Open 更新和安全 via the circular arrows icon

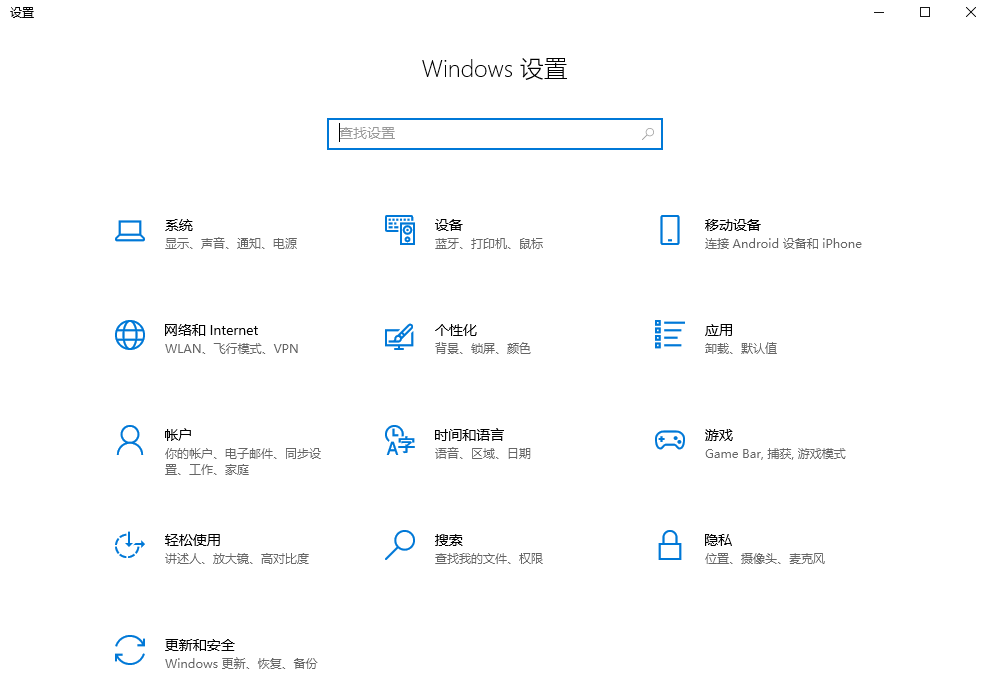[130, 650]
